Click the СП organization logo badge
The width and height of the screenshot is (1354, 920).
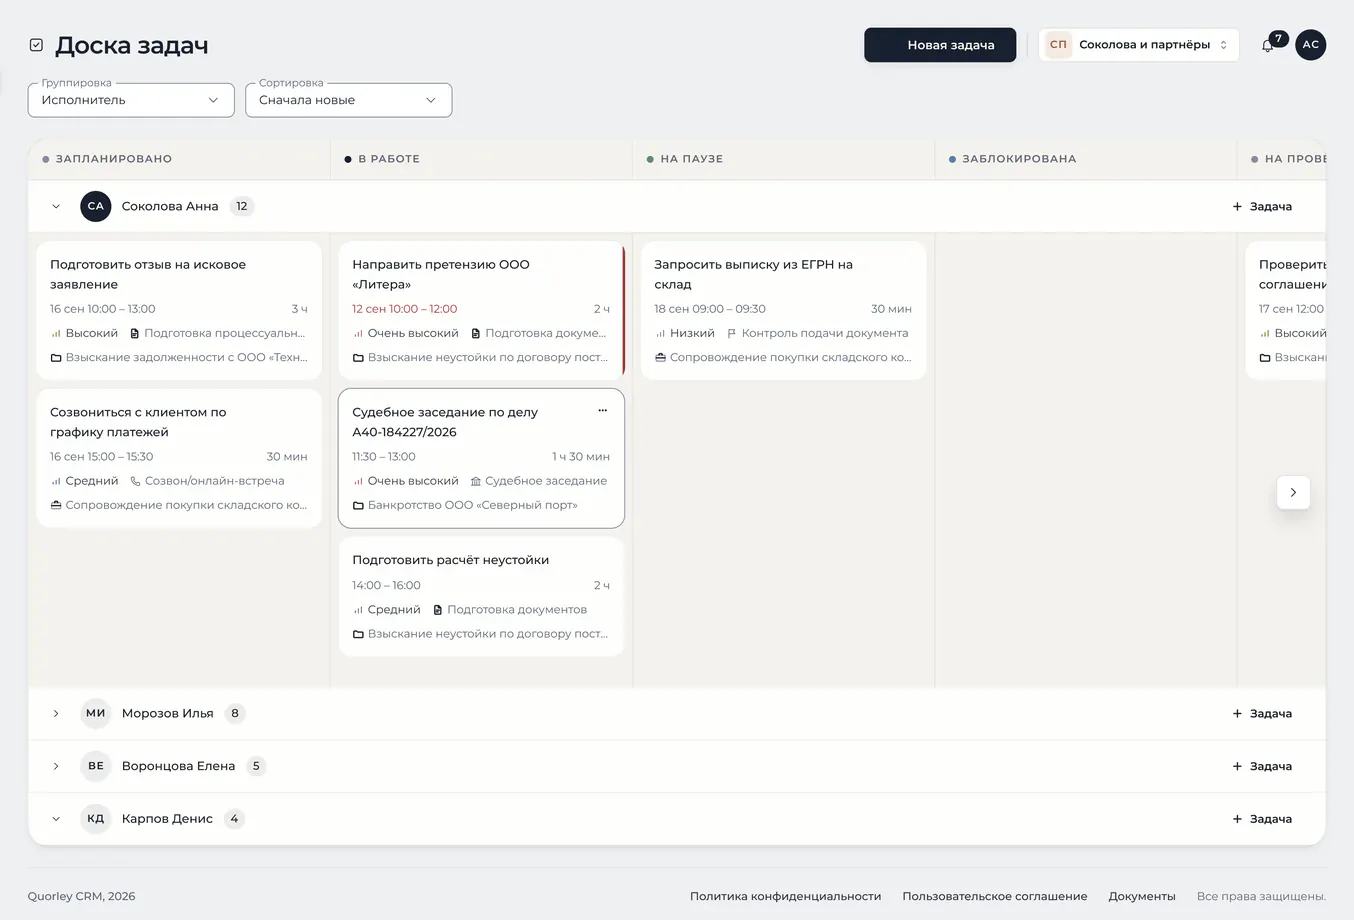tap(1058, 45)
